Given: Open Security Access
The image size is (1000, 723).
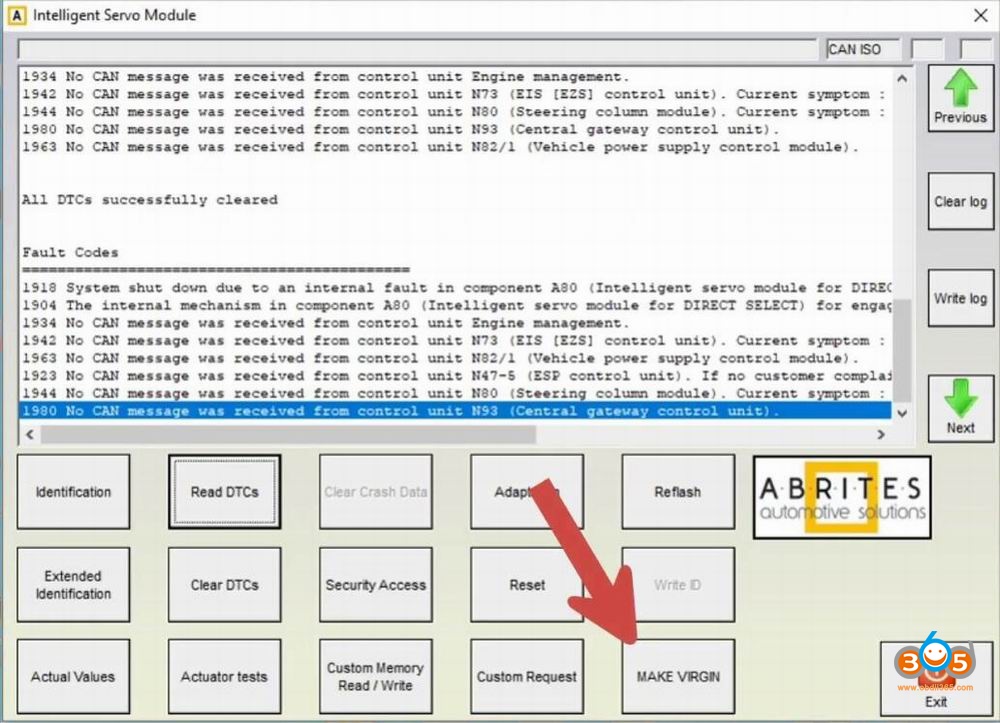Looking at the screenshot, I should point(375,585).
